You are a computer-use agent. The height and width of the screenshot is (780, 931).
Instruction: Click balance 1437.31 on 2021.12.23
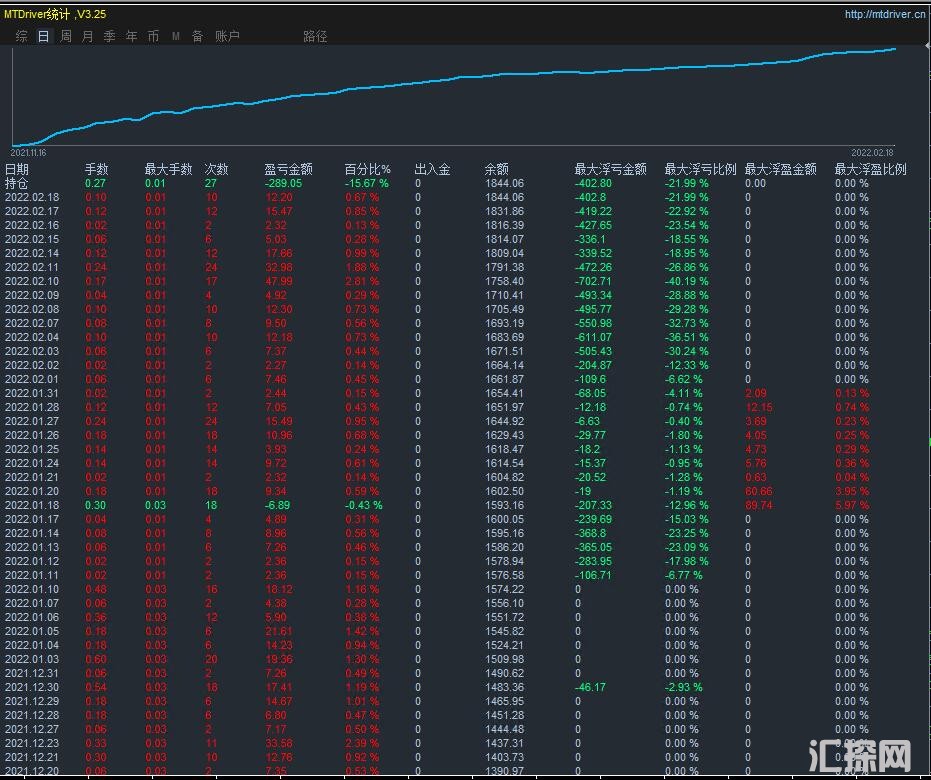point(505,743)
